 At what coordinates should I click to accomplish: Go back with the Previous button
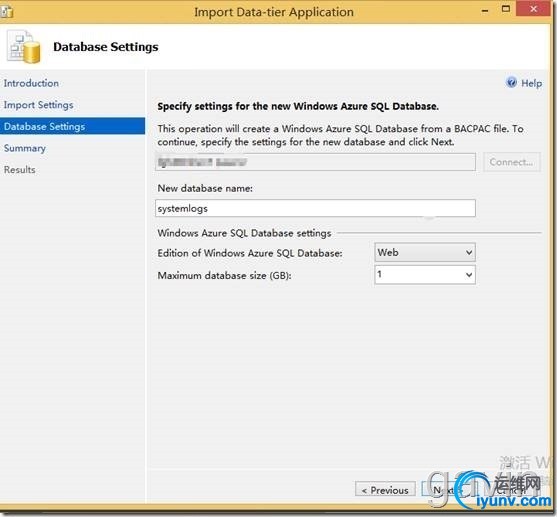click(x=385, y=490)
